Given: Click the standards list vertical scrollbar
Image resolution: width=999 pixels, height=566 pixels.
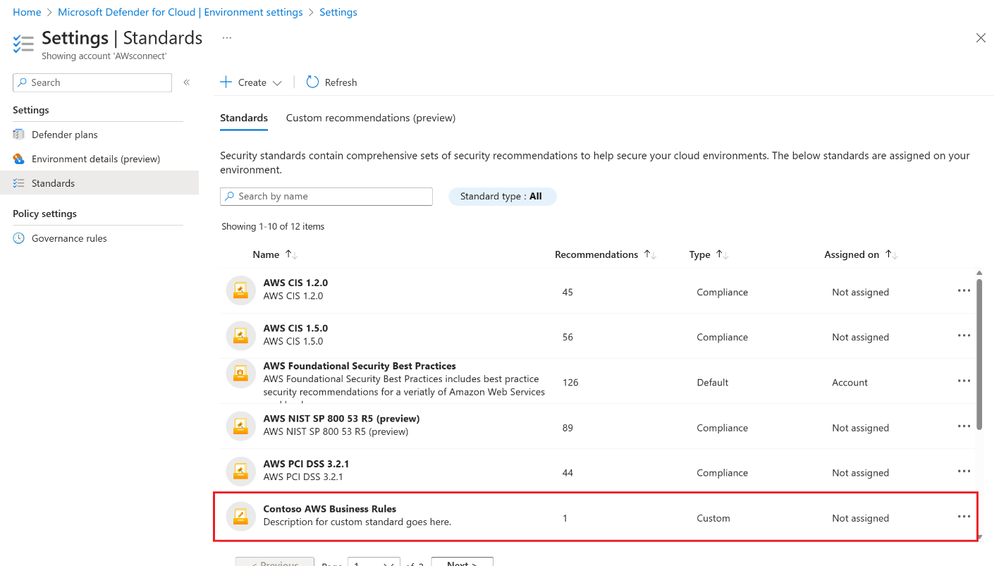Looking at the screenshot, I should point(979,354).
